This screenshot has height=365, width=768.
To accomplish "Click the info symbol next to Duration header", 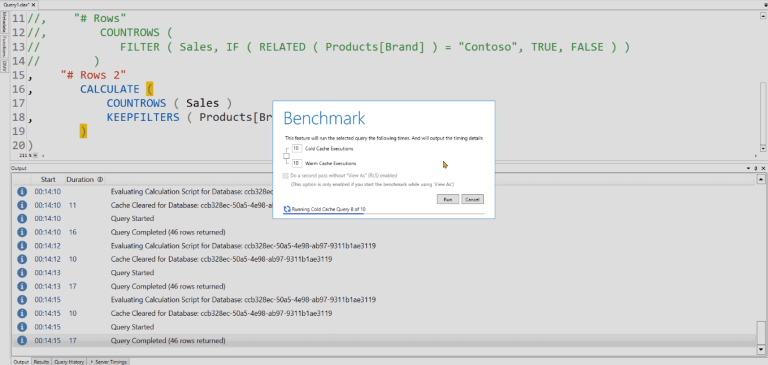I will pyautogui.click(x=100, y=179).
